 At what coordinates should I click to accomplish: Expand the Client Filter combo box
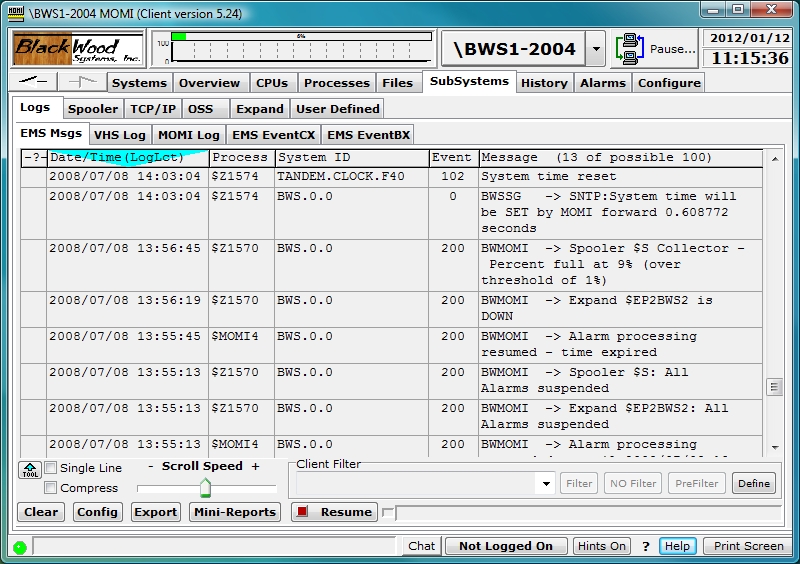pos(545,484)
